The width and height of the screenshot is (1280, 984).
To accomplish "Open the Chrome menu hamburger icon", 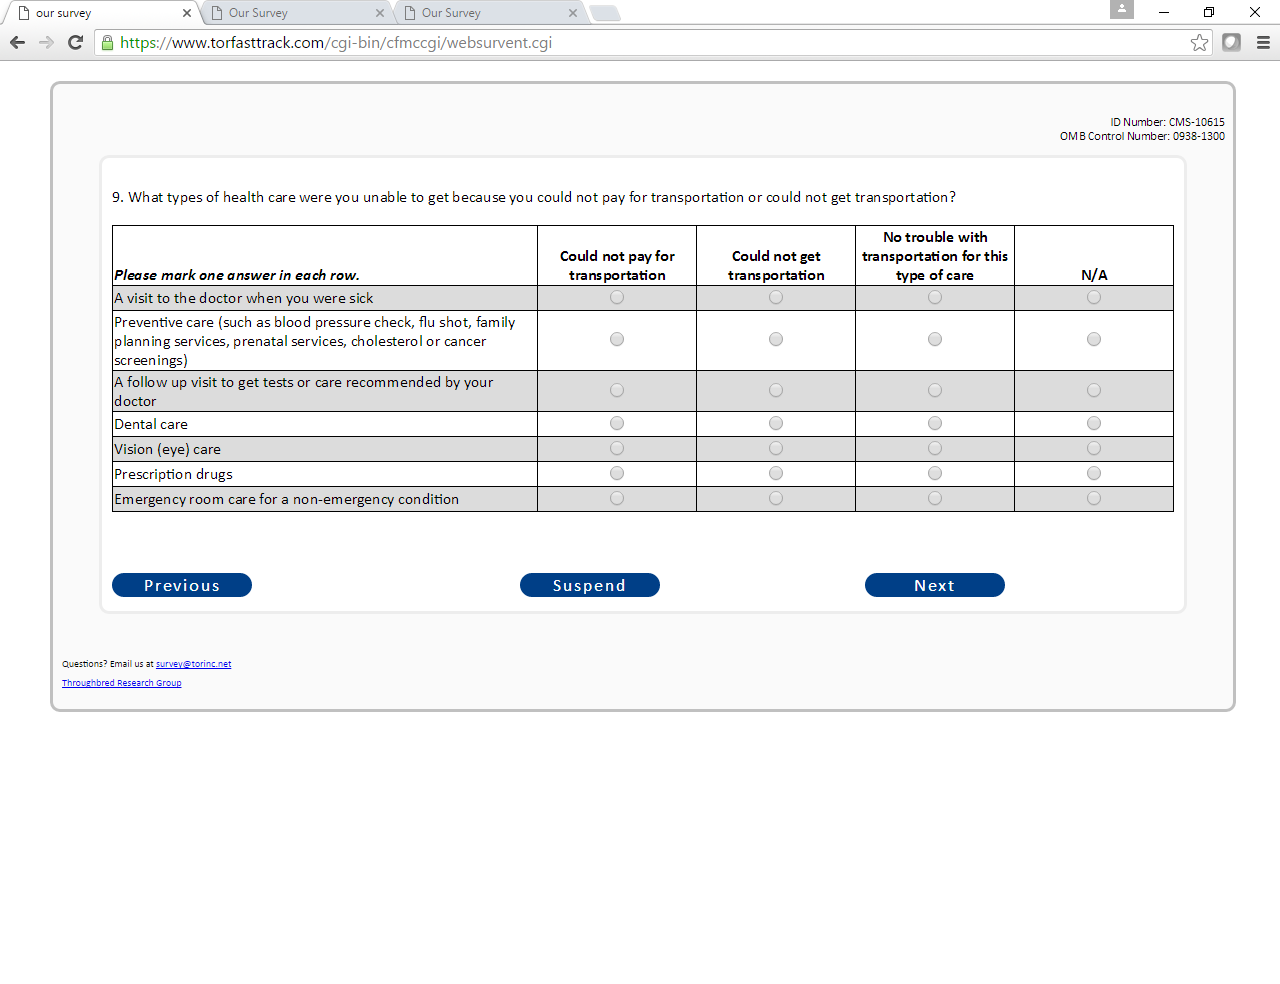I will 1263,42.
